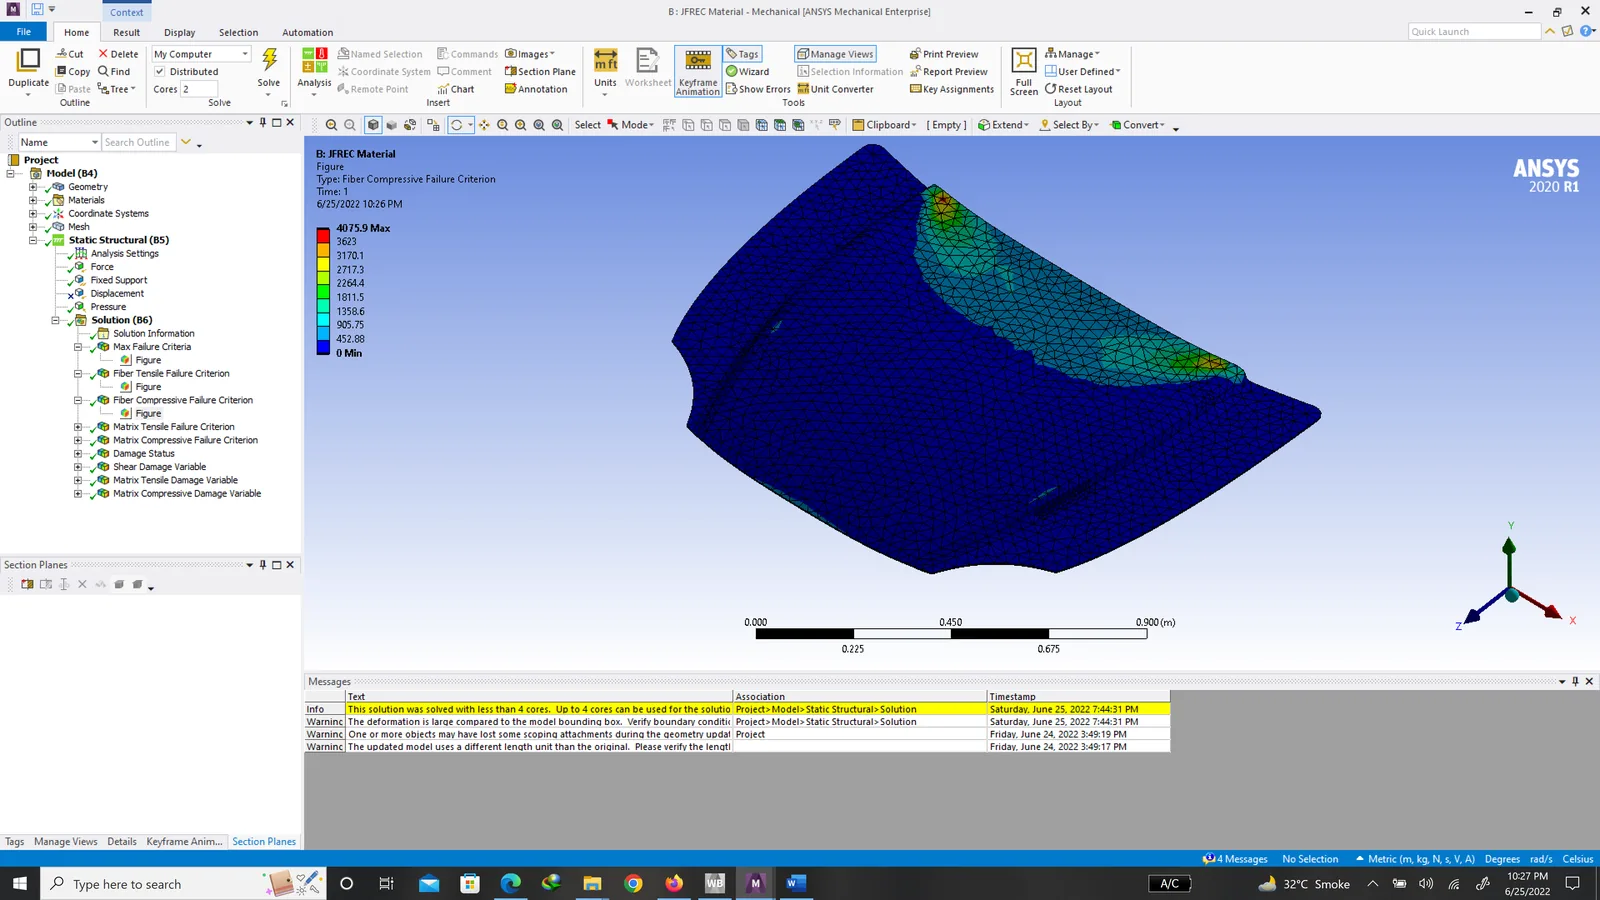
Task: Open the Images dropdown
Action: click(530, 54)
